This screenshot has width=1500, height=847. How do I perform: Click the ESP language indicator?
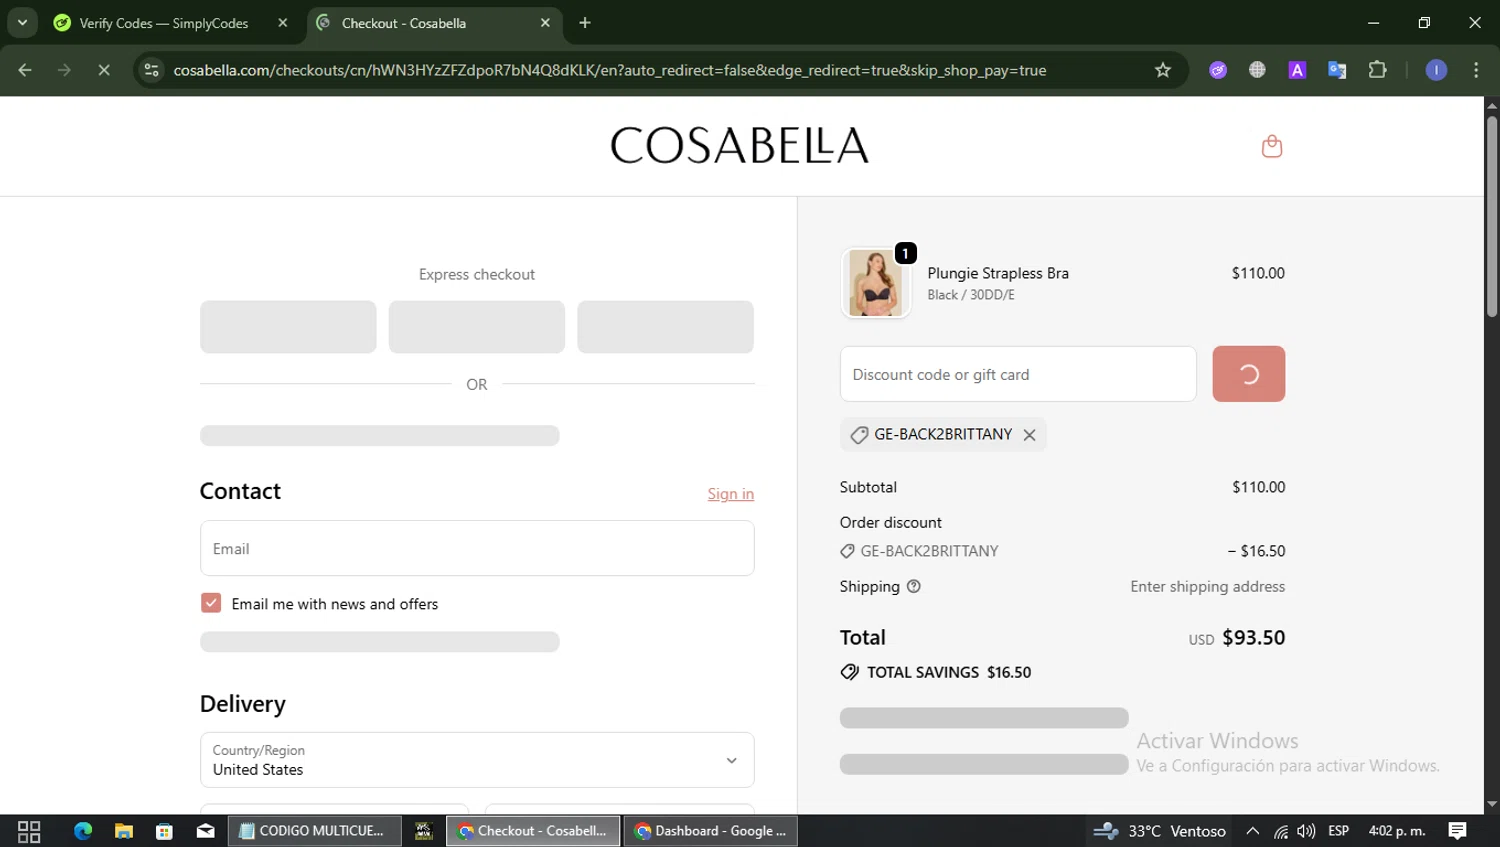click(1339, 831)
